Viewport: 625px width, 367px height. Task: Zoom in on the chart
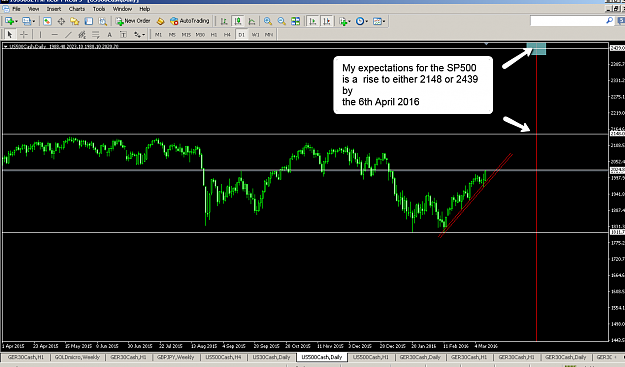point(268,21)
